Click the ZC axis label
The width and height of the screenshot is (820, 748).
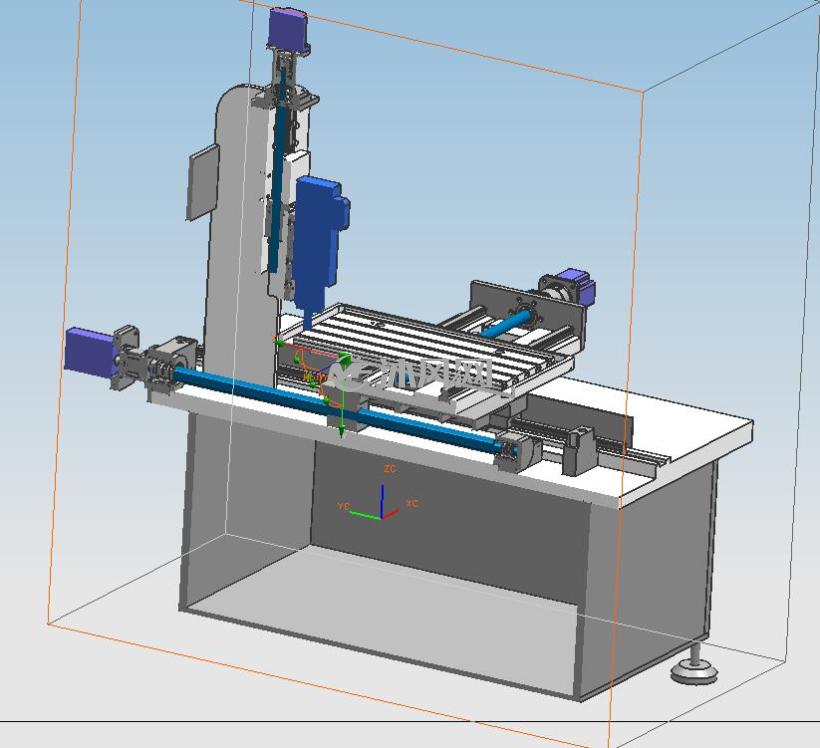(x=390, y=469)
